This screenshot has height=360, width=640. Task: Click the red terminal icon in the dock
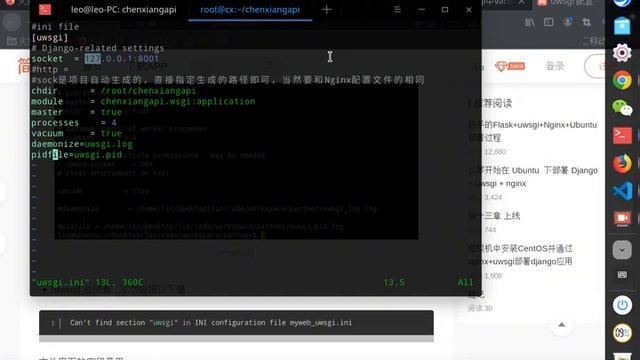point(622,136)
